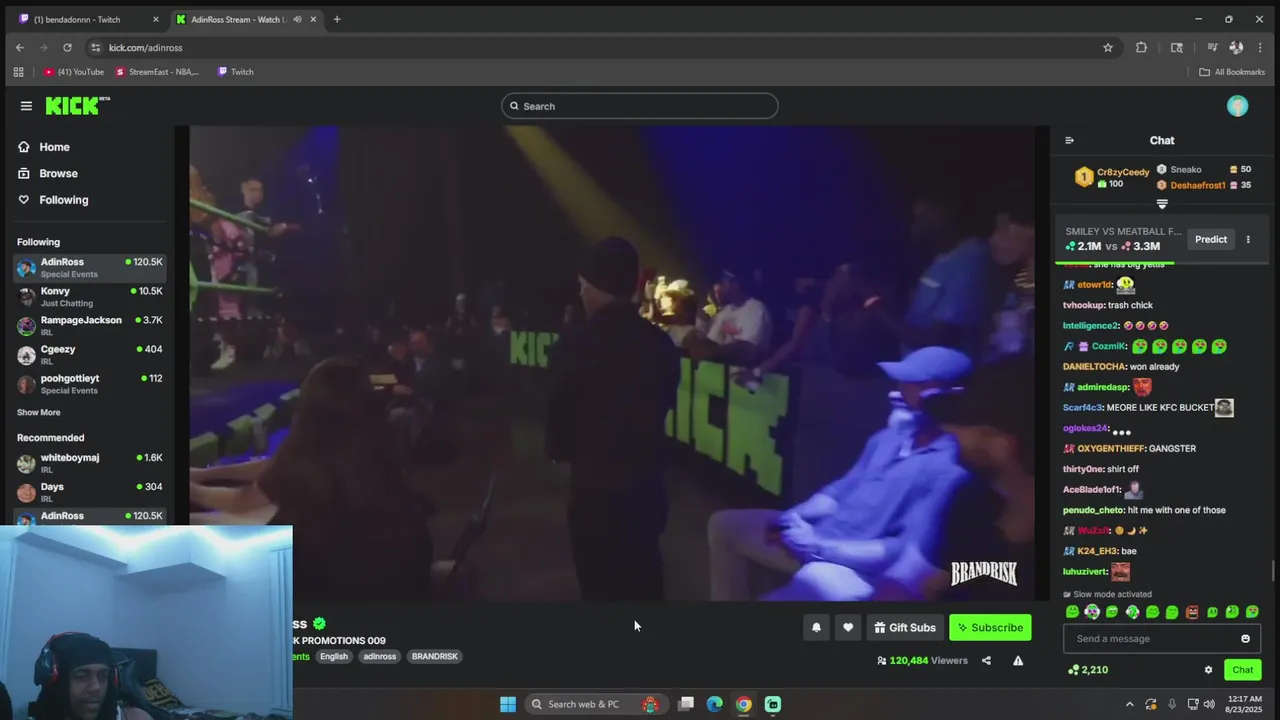Open Chrome from the taskbar
Viewport: 1280px width, 720px height.
[x=743, y=704]
